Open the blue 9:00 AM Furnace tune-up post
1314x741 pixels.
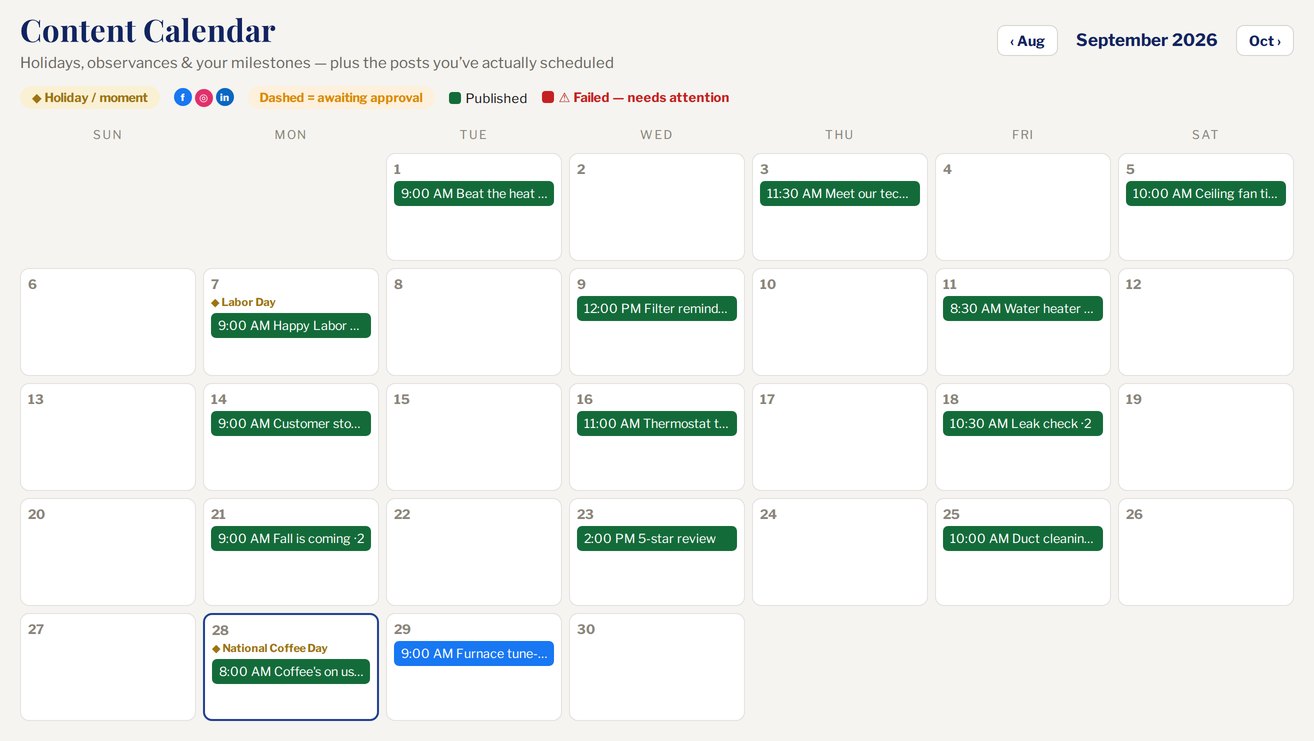474,654
